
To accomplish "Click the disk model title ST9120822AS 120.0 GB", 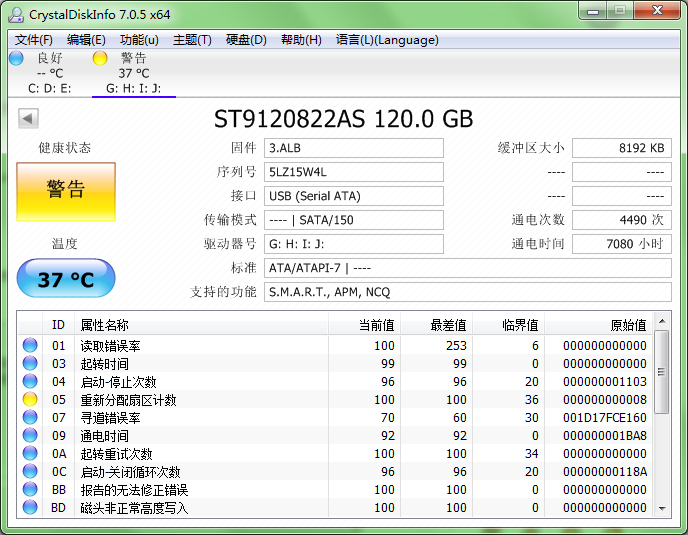I will [x=344, y=118].
